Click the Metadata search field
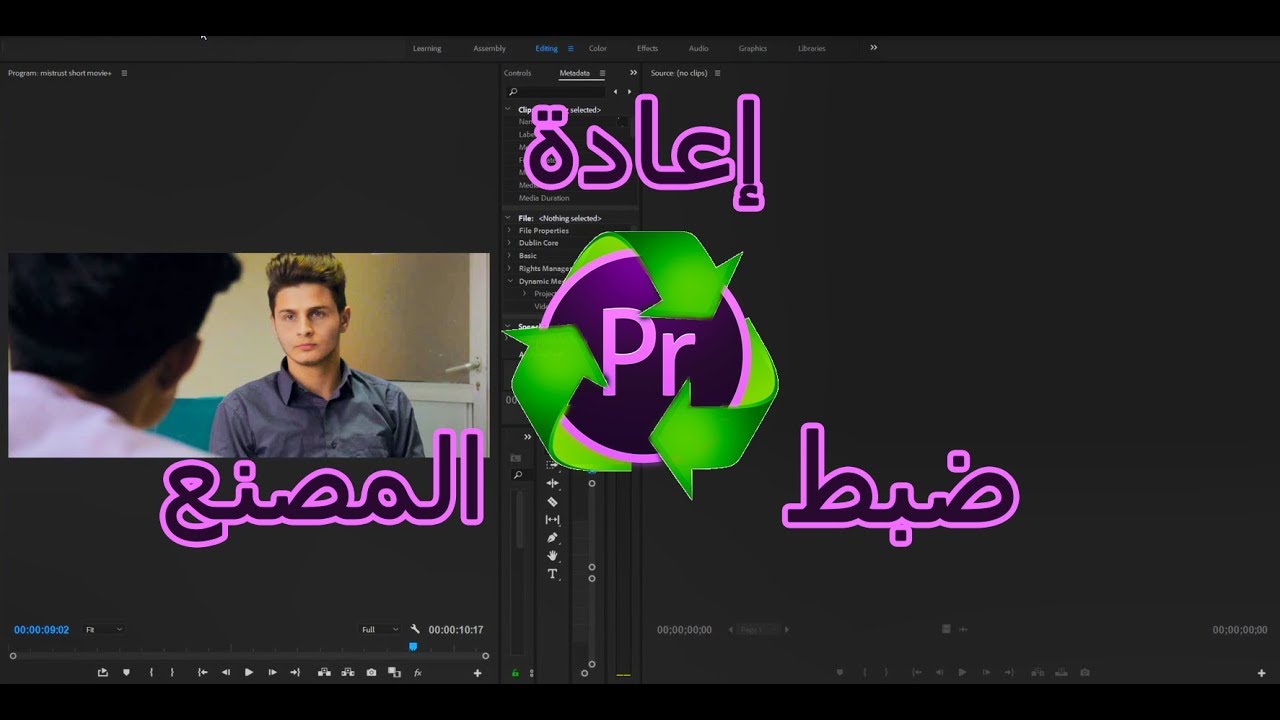 (556, 92)
